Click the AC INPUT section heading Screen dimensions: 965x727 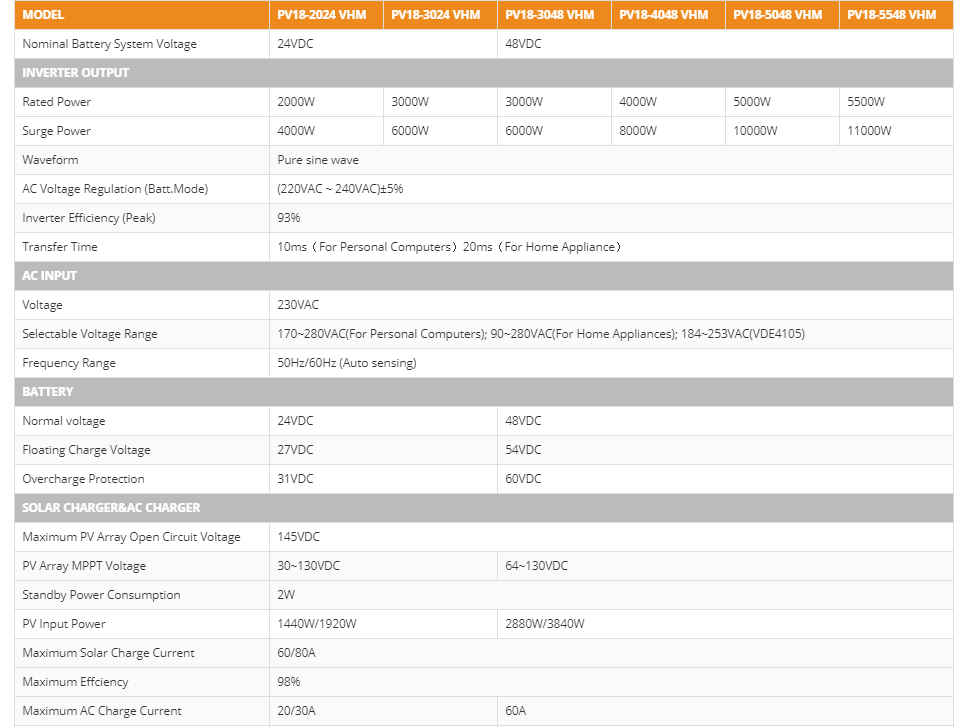click(x=49, y=276)
